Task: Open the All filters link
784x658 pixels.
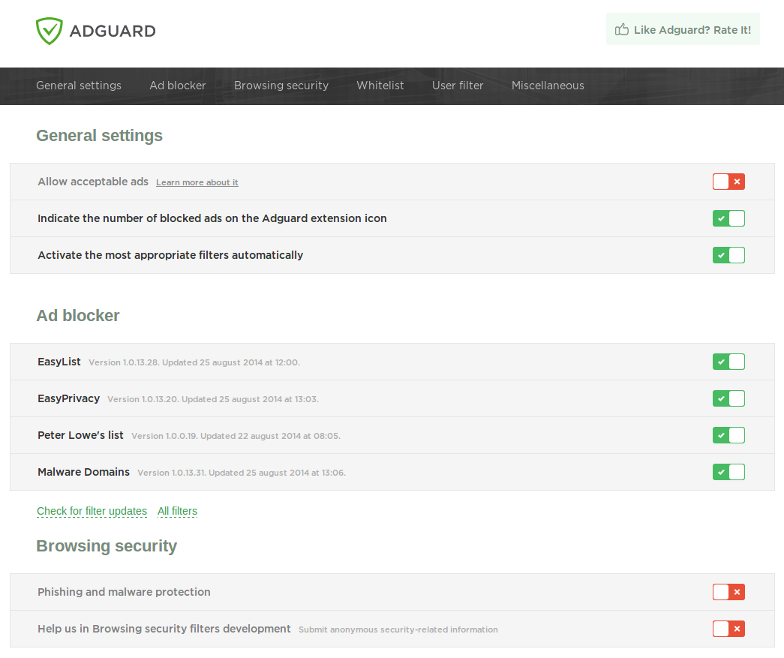Action: pos(177,511)
